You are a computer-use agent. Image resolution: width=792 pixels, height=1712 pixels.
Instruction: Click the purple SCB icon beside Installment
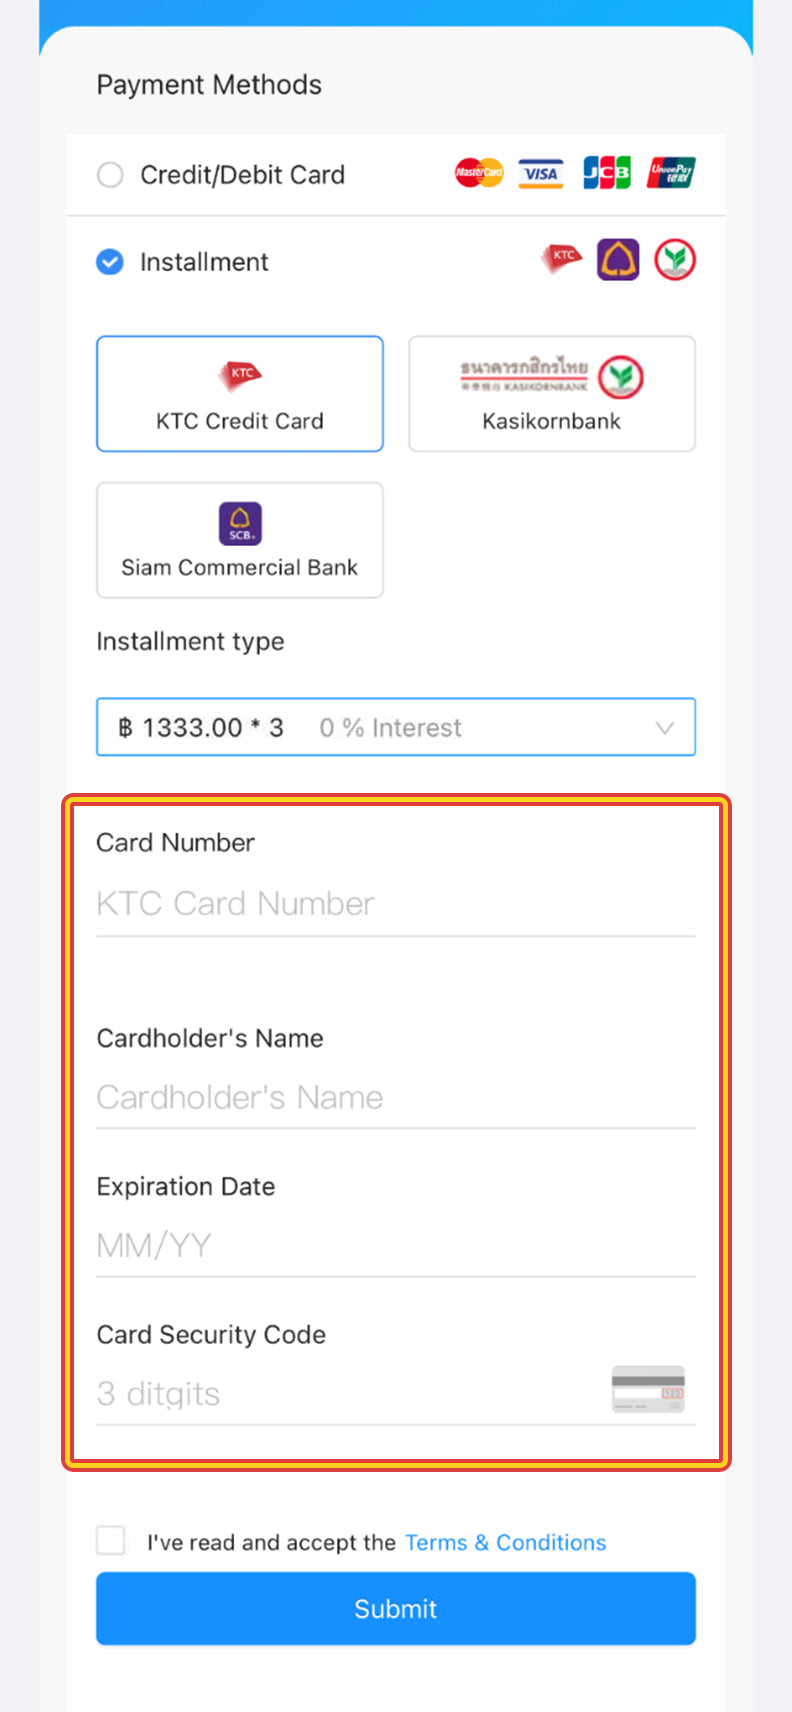618,260
